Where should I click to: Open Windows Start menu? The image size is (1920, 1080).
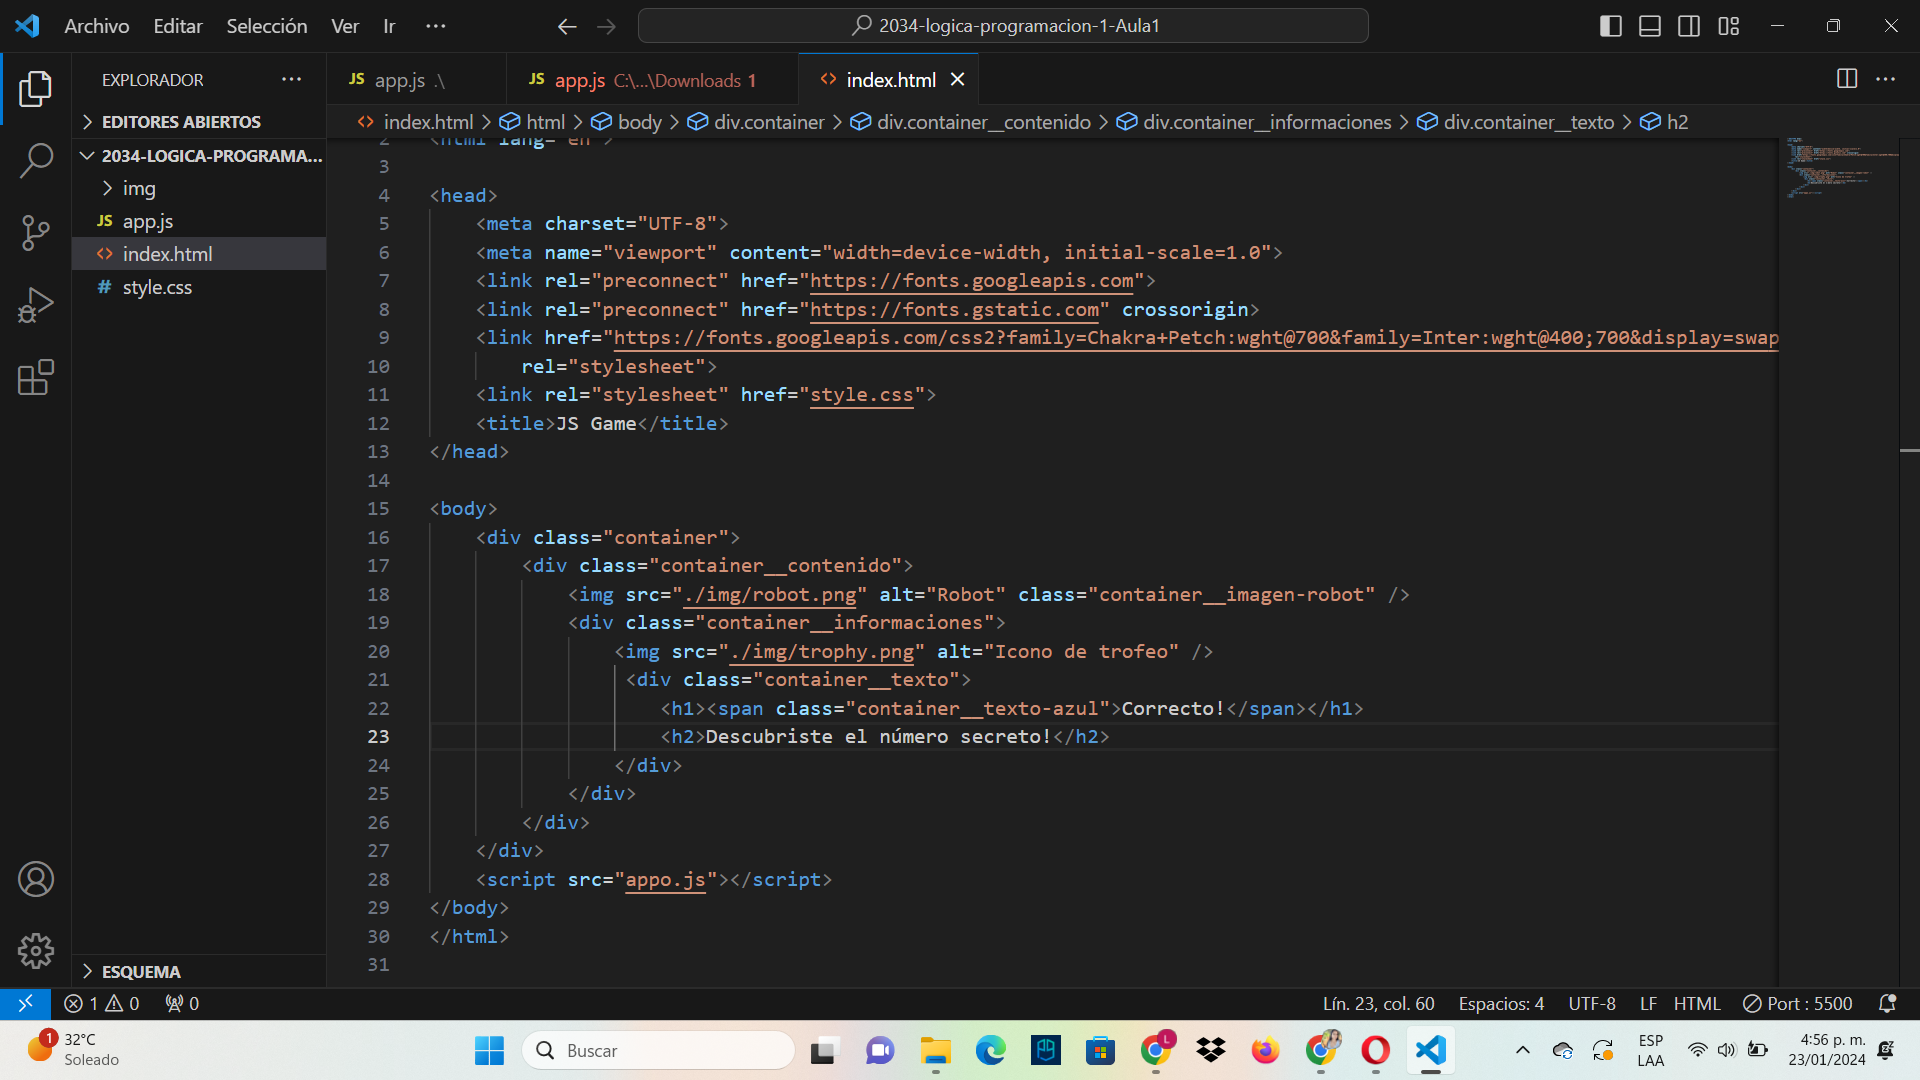[x=489, y=1050]
